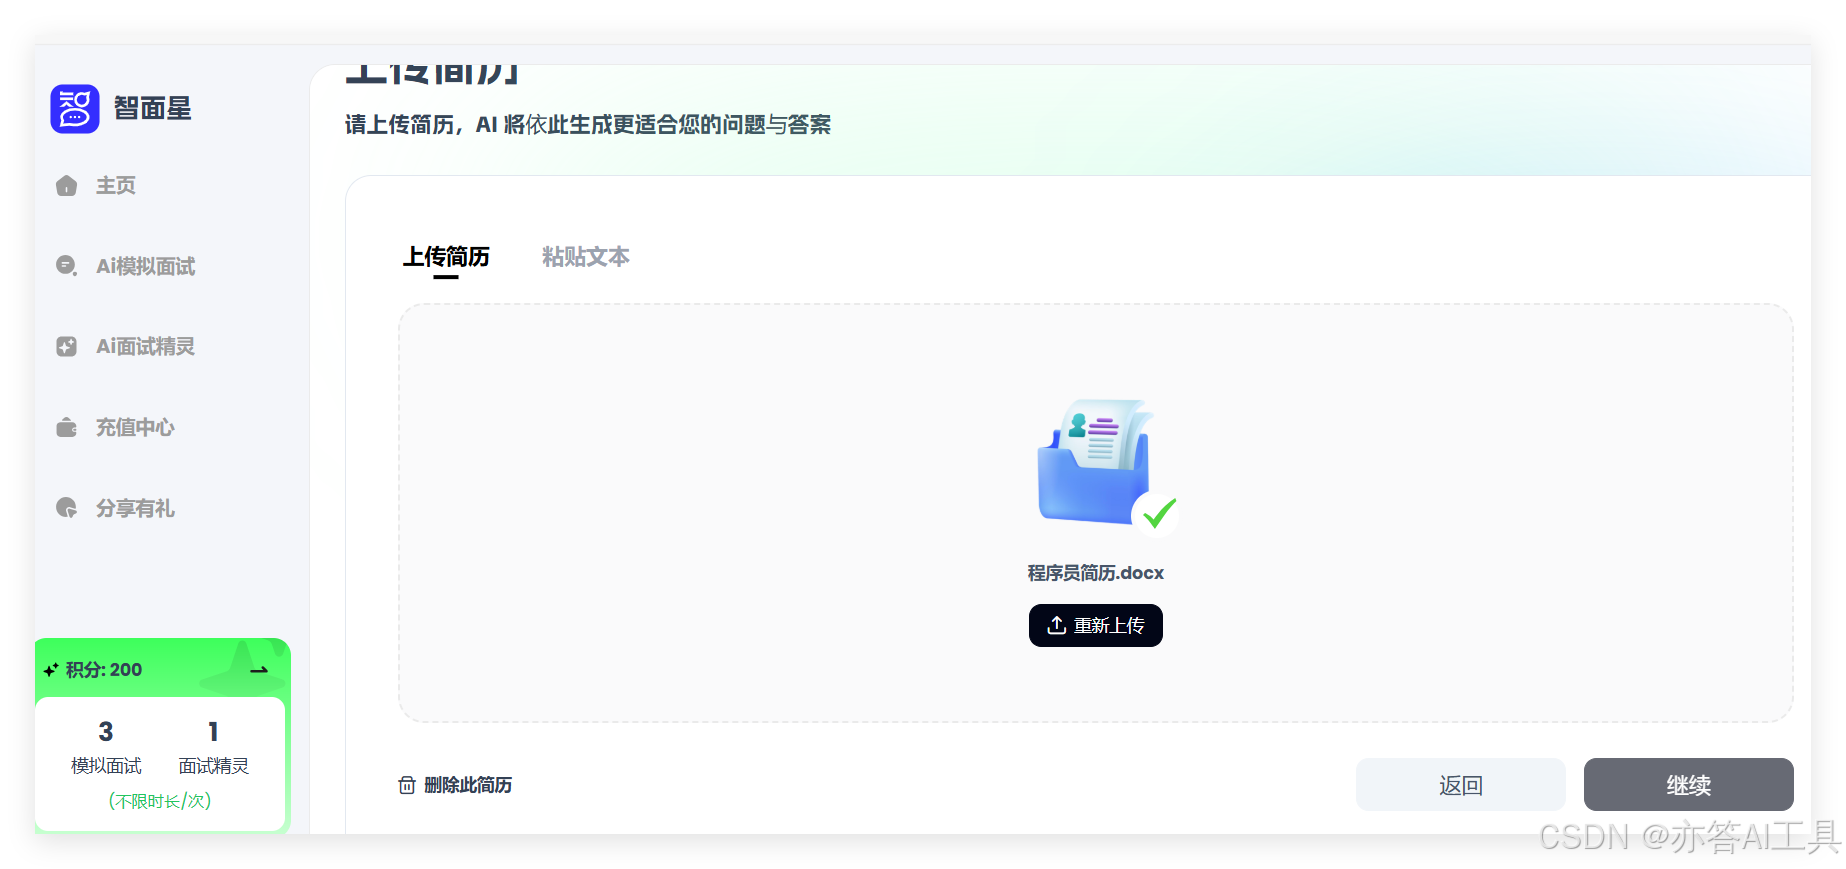Expand the 积分 points panel arrow
The width and height of the screenshot is (1846, 869).
pos(260,670)
